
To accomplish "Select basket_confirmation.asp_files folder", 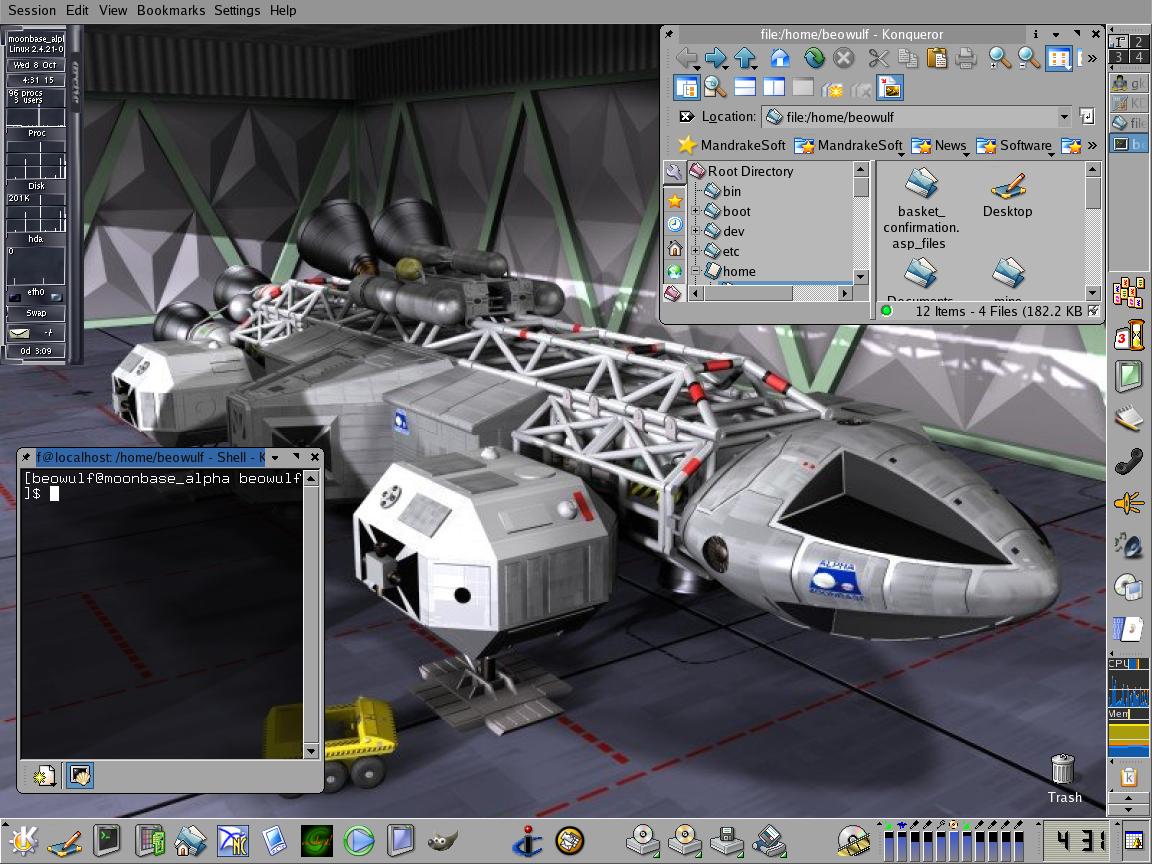I will pos(921,209).
